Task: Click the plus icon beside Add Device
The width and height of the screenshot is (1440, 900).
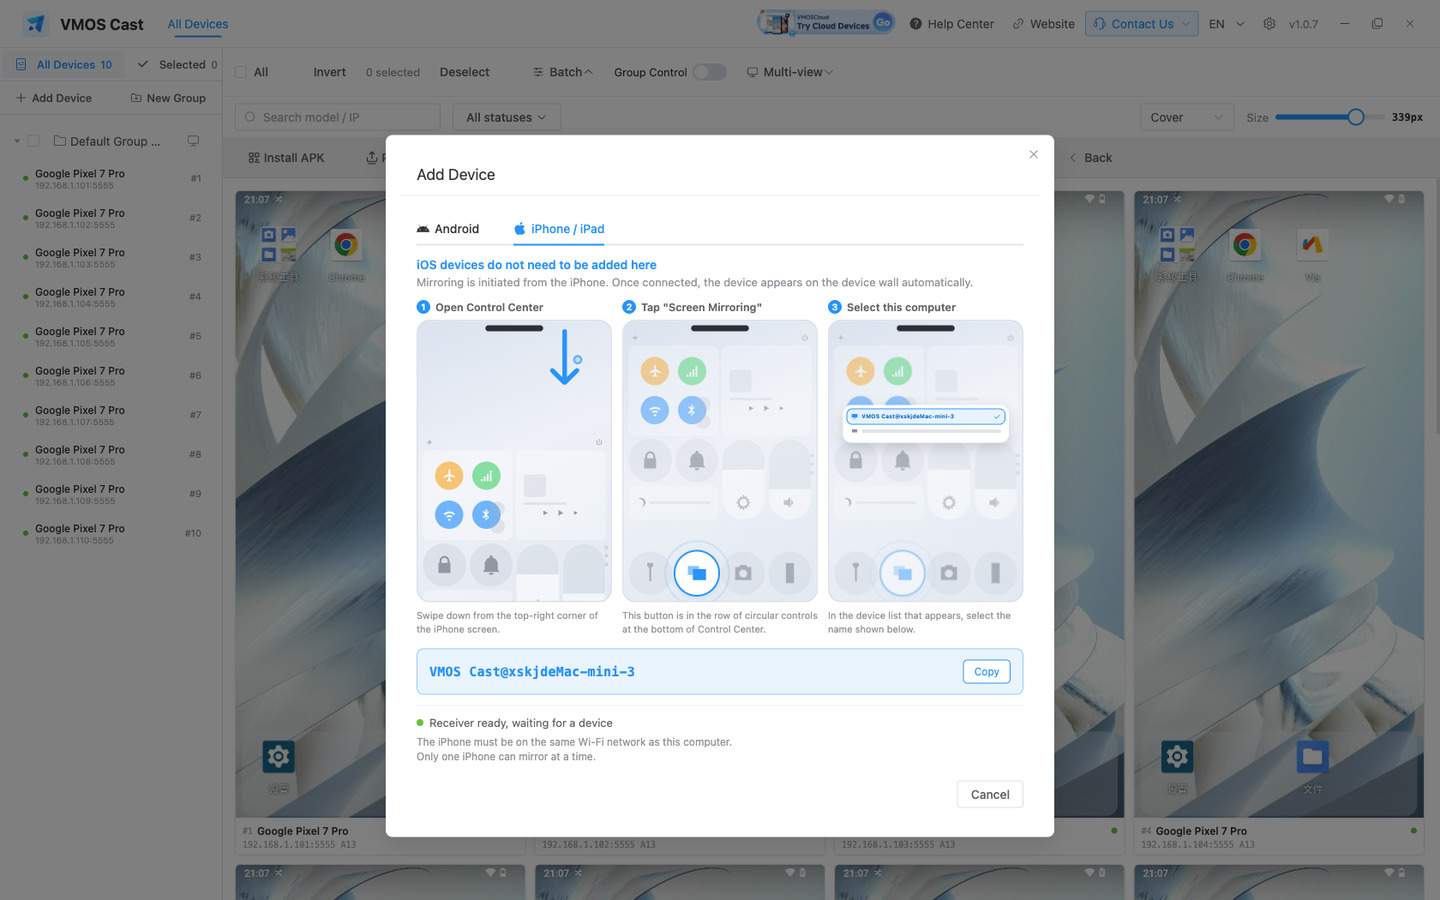Action: pos(21,98)
